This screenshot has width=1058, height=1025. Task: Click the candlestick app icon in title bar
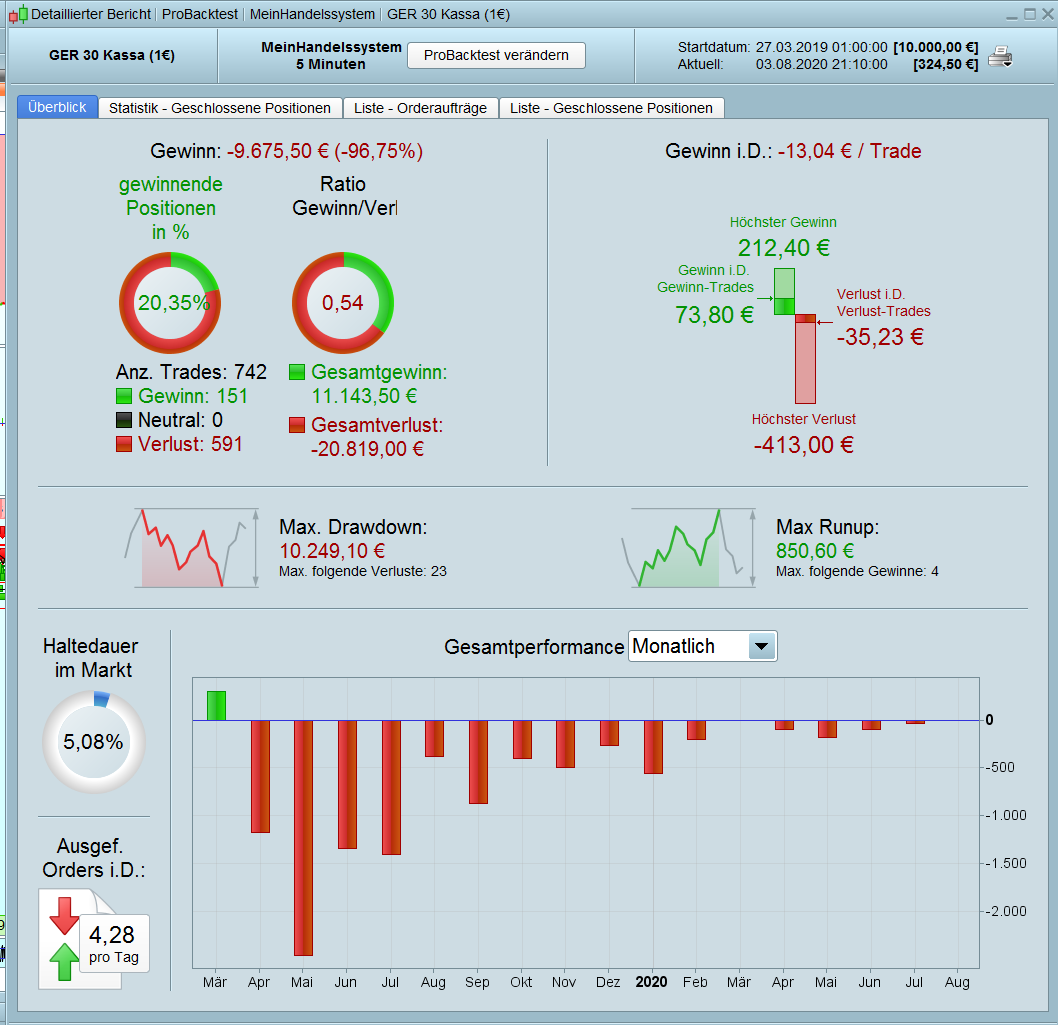pos(19,14)
